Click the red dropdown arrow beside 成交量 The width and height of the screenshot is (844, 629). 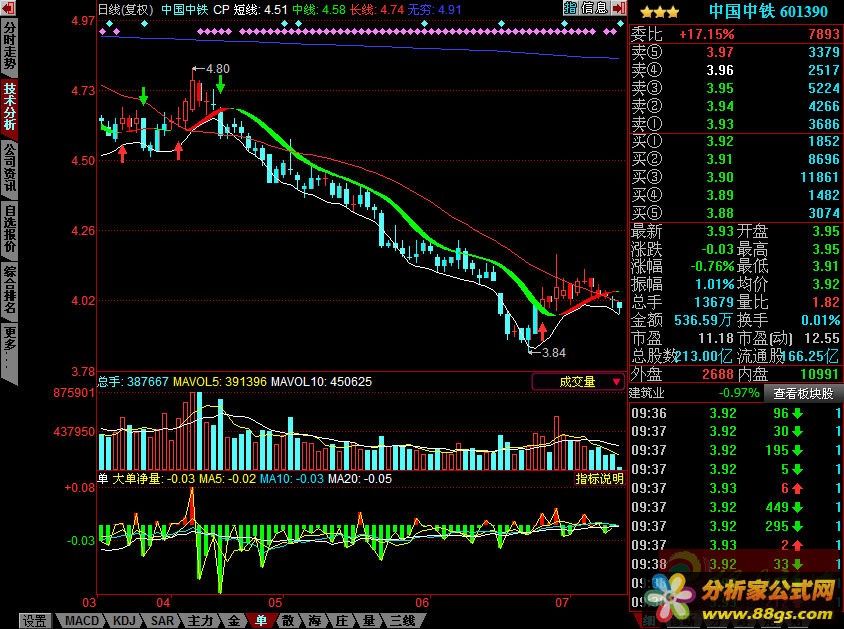pyautogui.click(x=616, y=382)
